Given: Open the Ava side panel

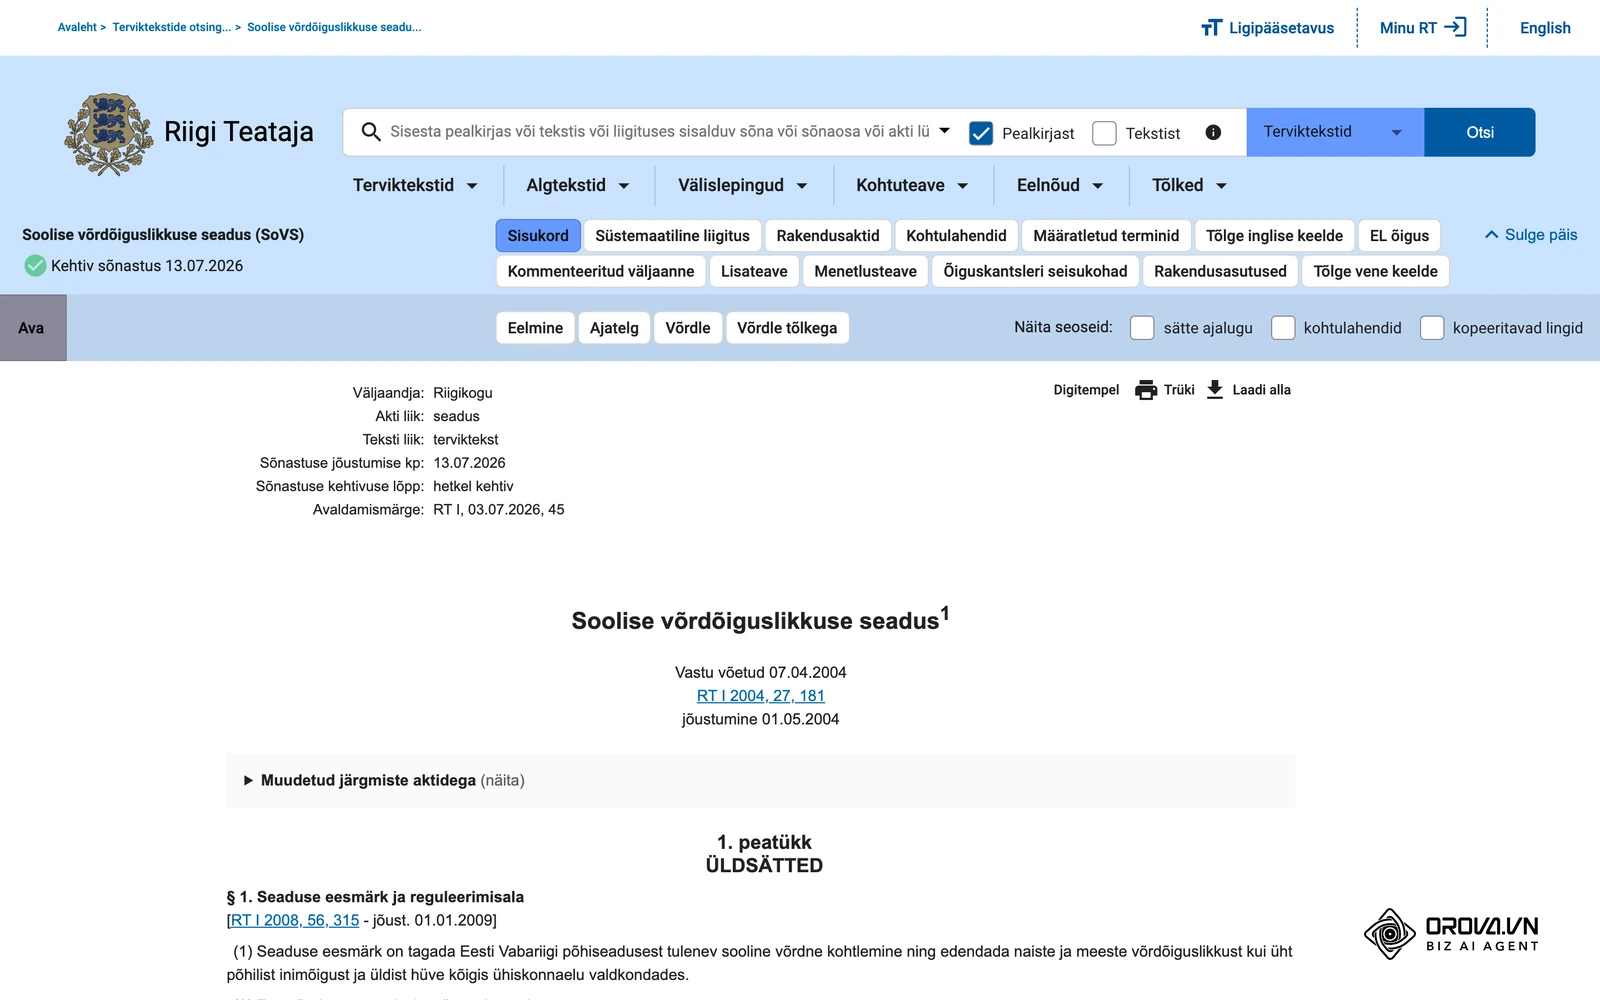Looking at the screenshot, I should [x=33, y=328].
